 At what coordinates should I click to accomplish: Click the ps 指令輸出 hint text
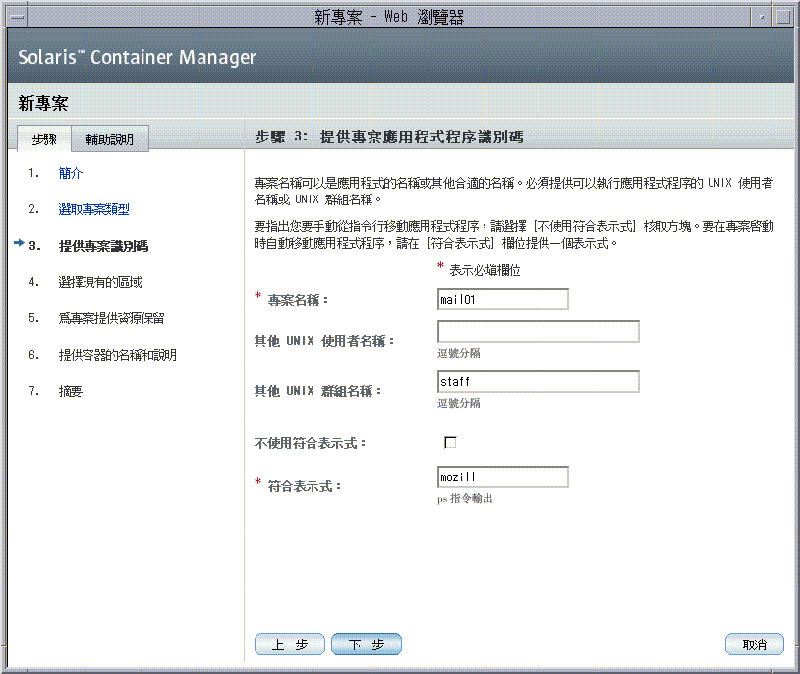coord(465,498)
